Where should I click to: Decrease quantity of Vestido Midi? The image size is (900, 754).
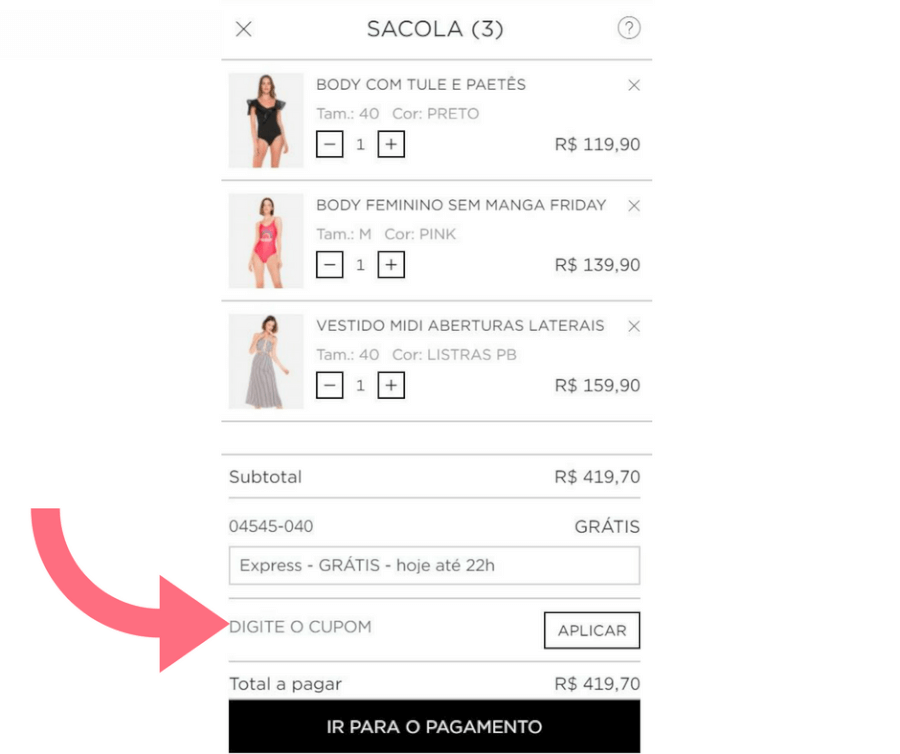pyautogui.click(x=330, y=385)
